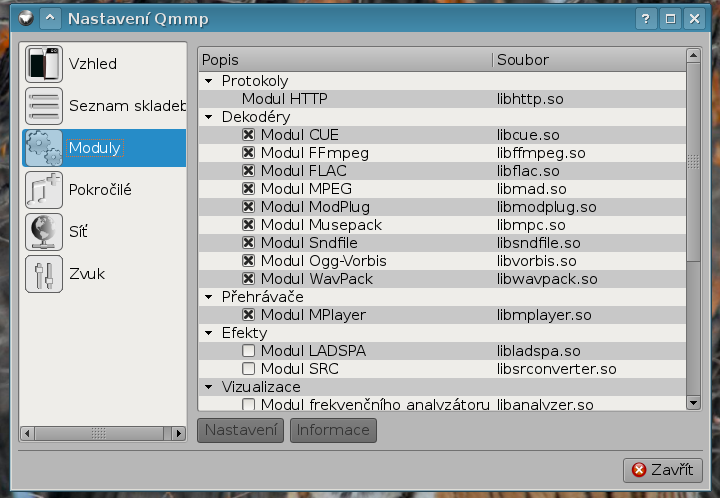Toggle the Modul ModPlug checkbox
Image resolution: width=720 pixels, height=498 pixels.
point(248,207)
